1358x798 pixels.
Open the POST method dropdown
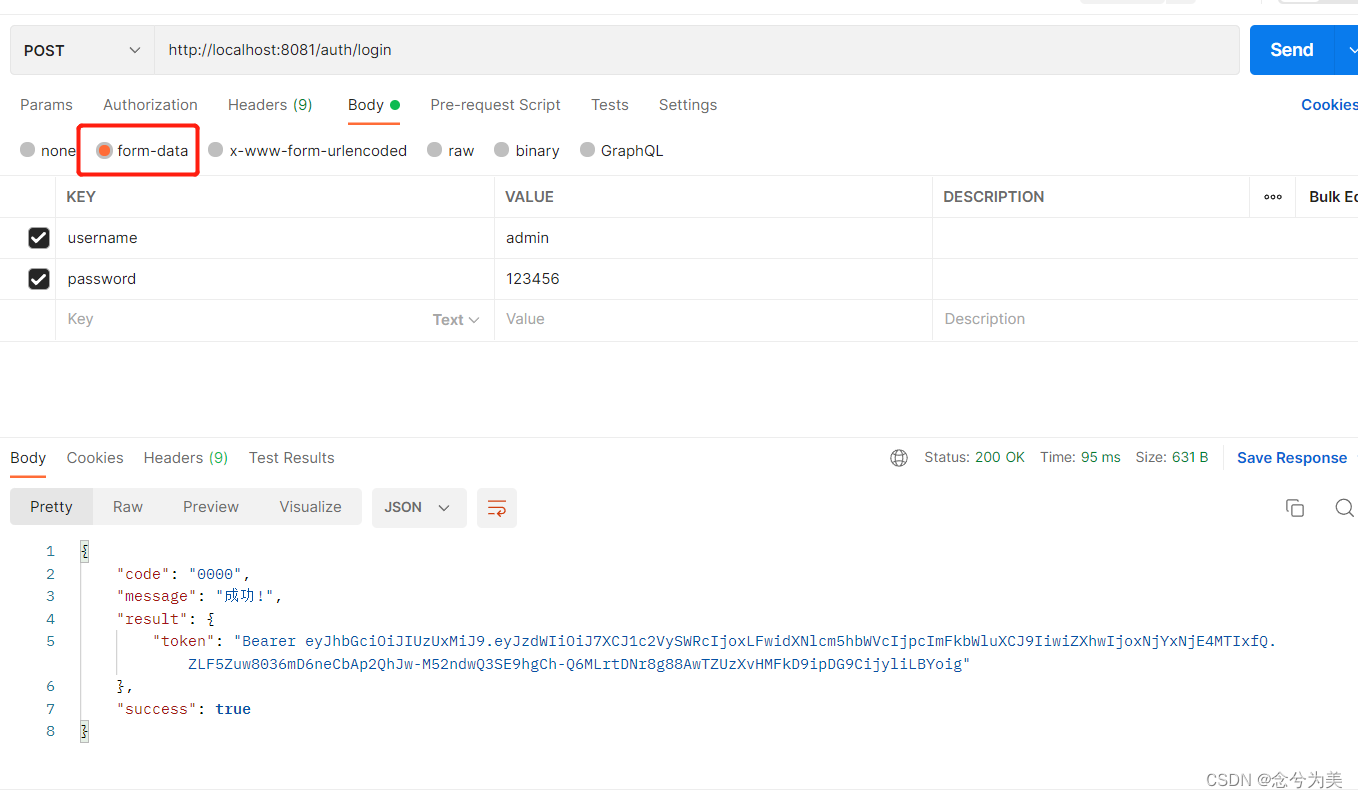82,50
